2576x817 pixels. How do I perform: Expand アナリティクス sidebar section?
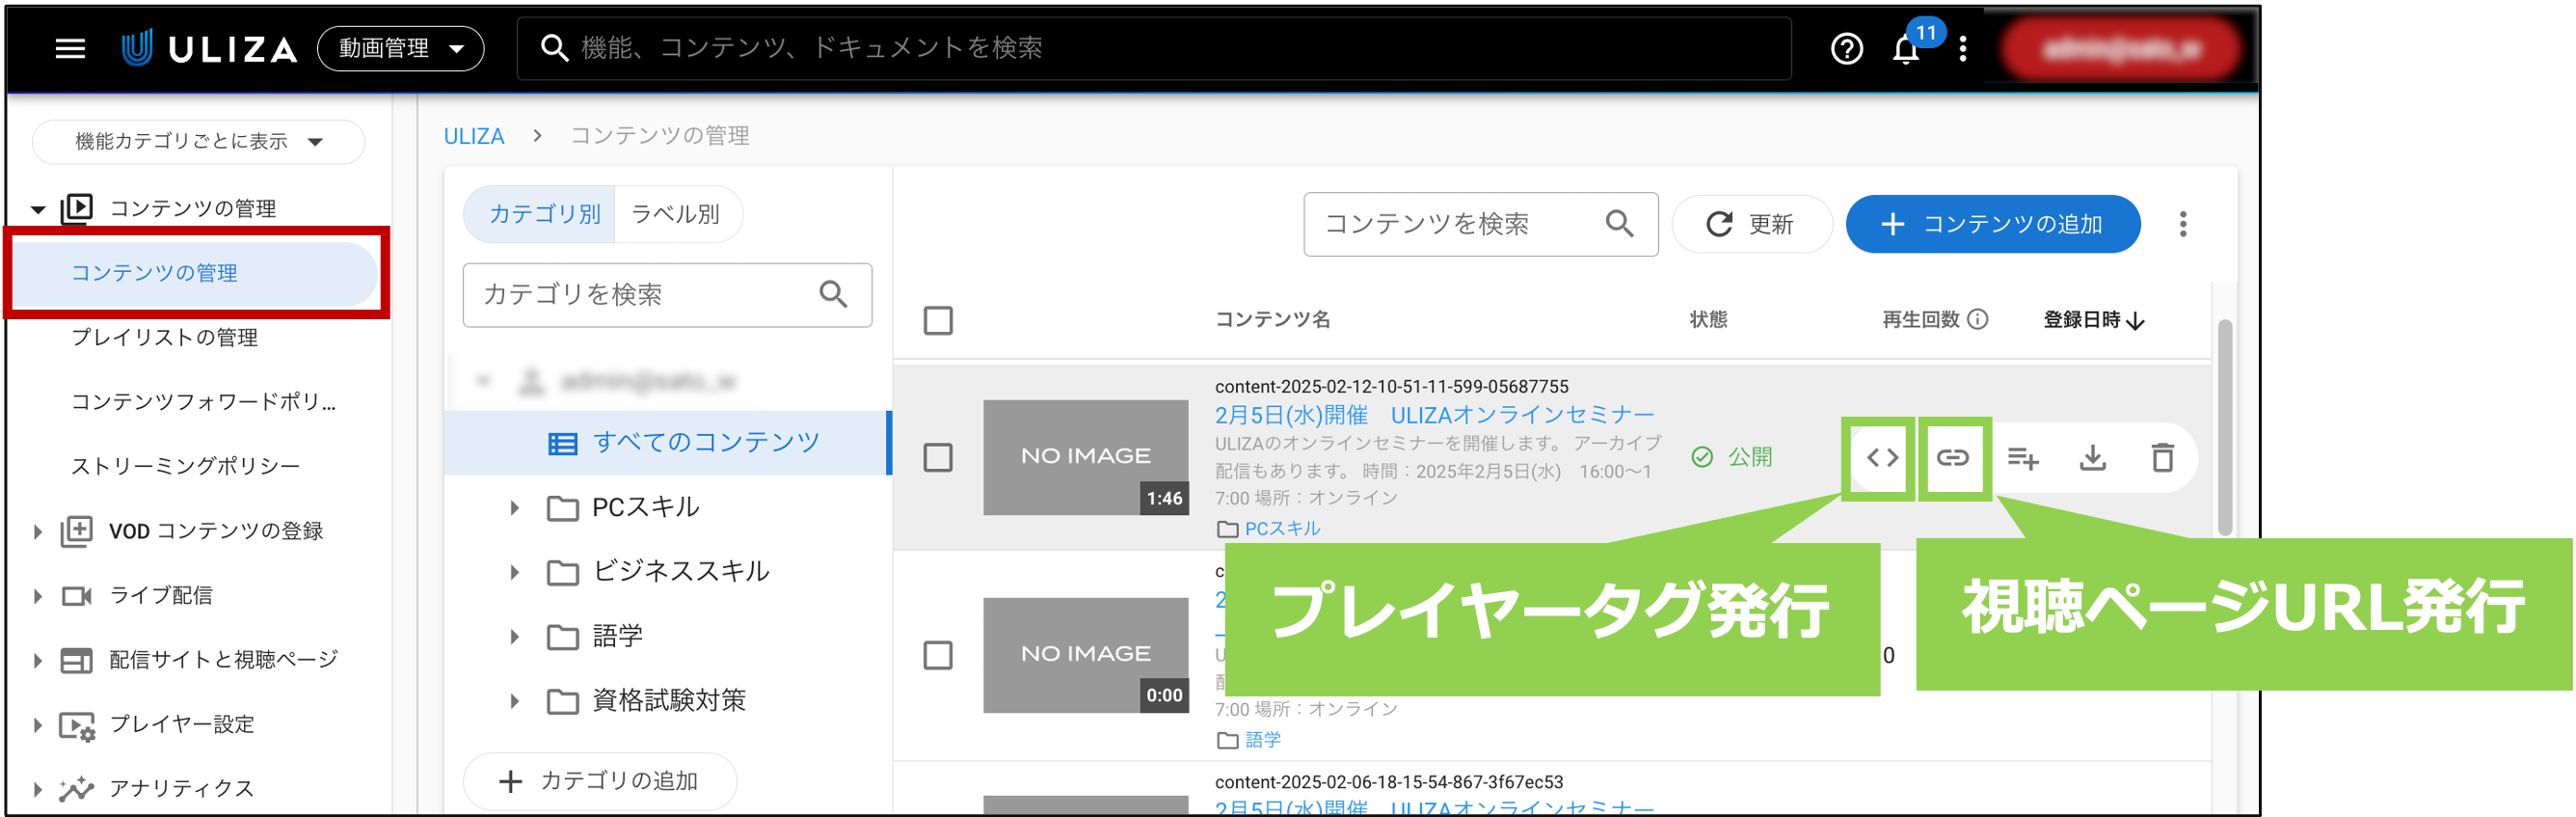click(x=38, y=789)
